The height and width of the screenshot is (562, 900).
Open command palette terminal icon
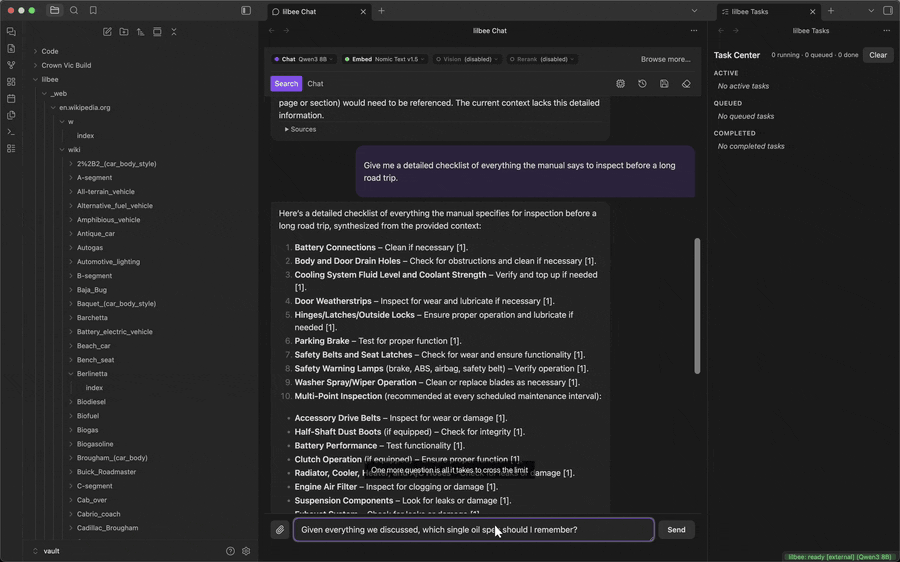tap(11, 131)
